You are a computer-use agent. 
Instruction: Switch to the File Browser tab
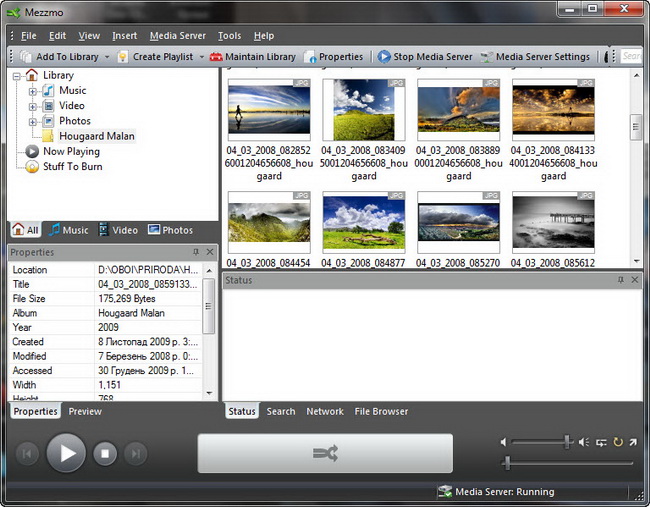click(381, 411)
